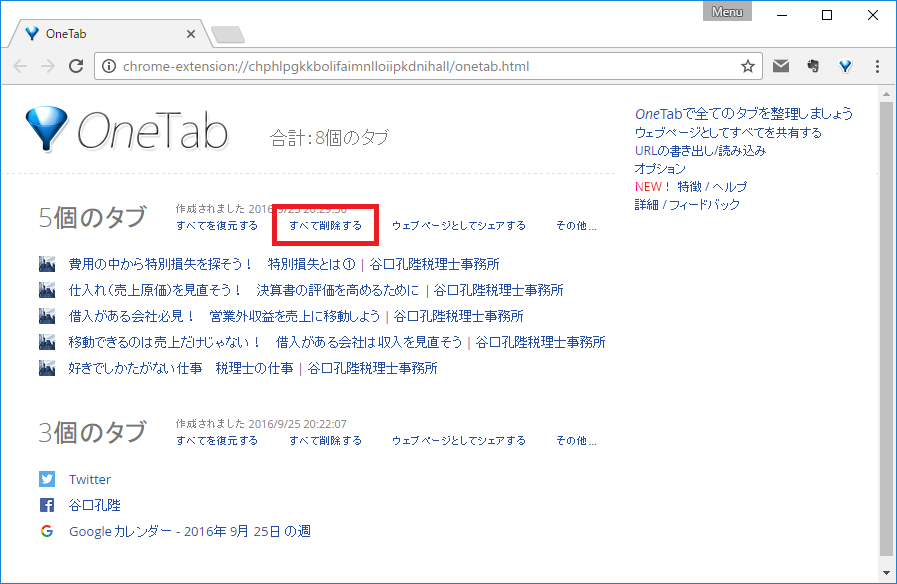Click すべて削除する for the 5-tab group
This screenshot has width=897, height=584.
(325, 226)
